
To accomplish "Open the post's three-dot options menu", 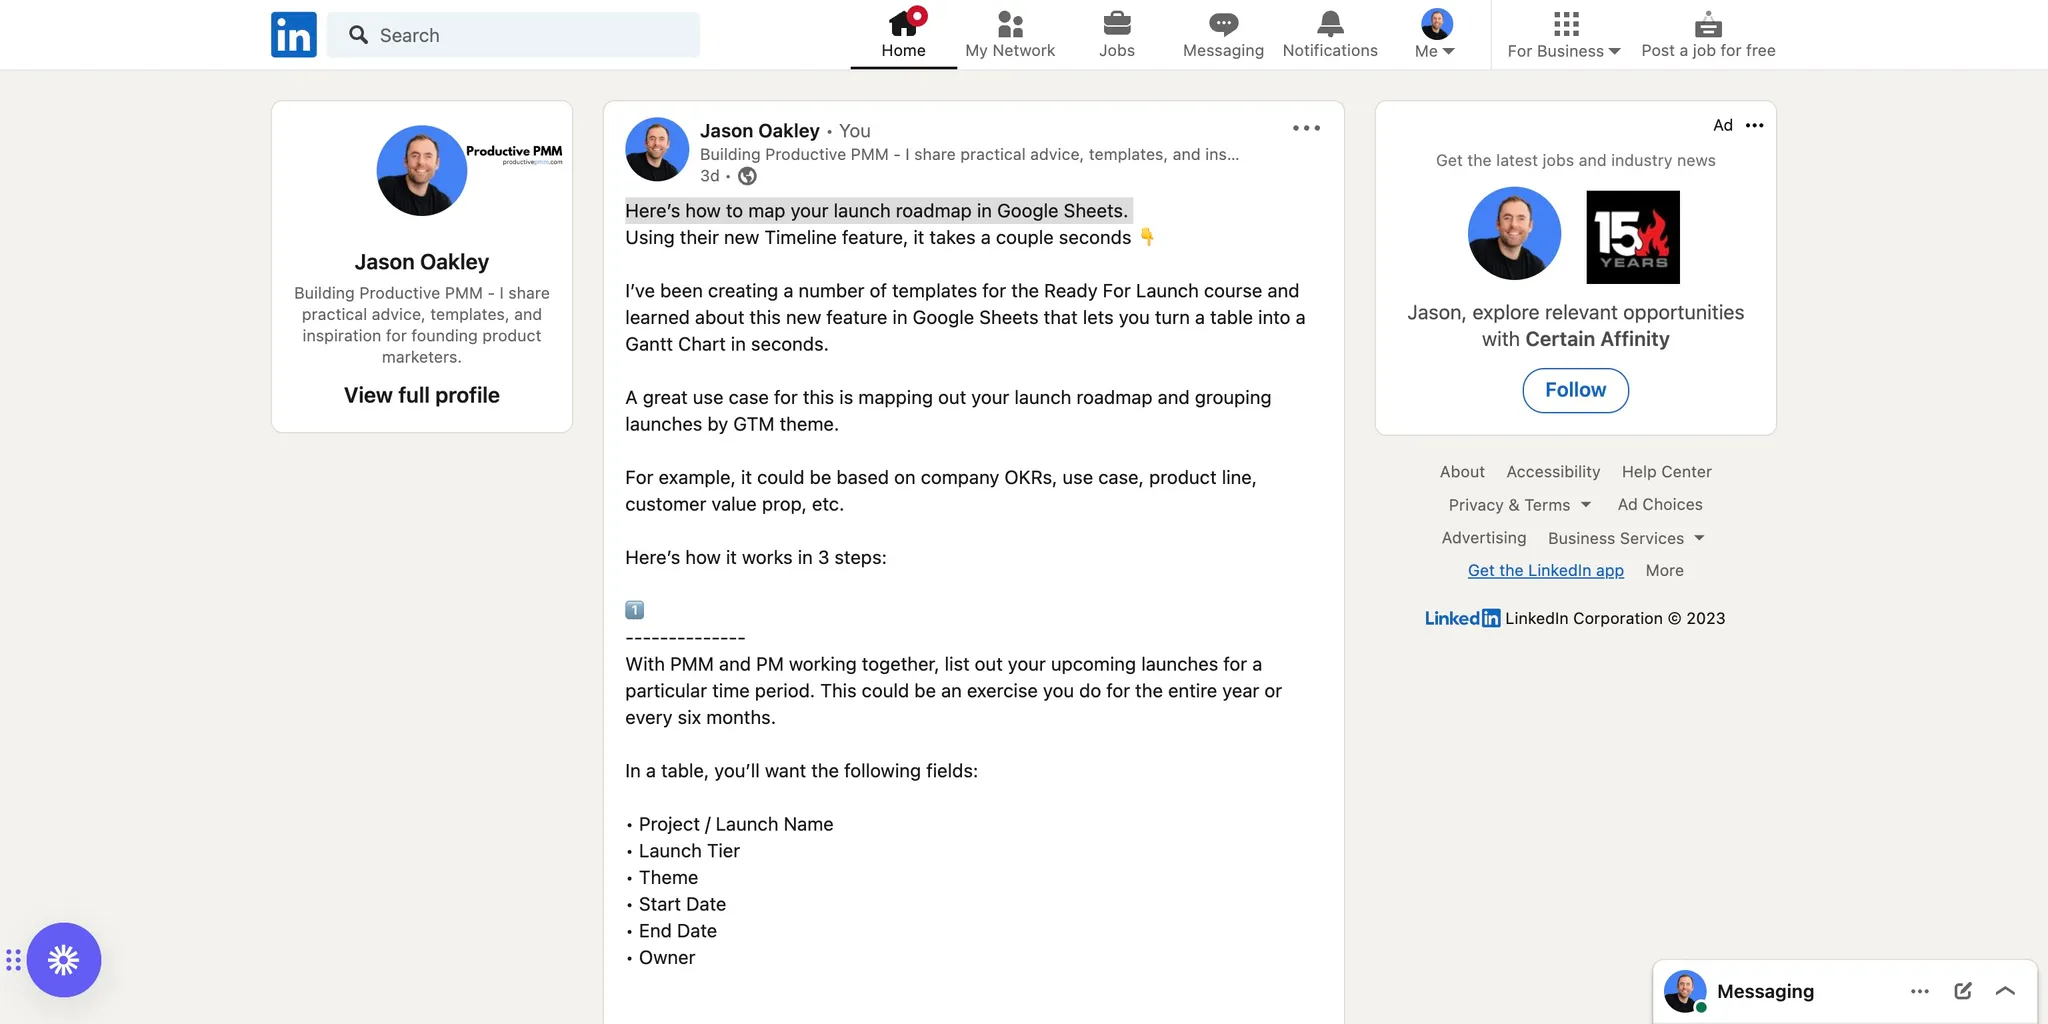I will (x=1306, y=128).
